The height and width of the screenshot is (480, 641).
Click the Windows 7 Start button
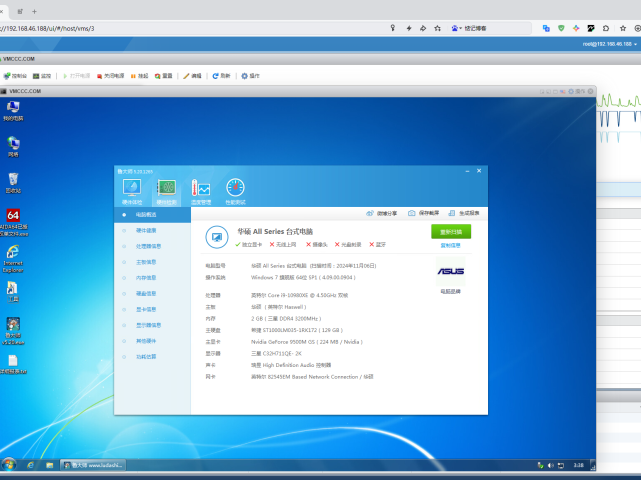[x=9, y=465]
